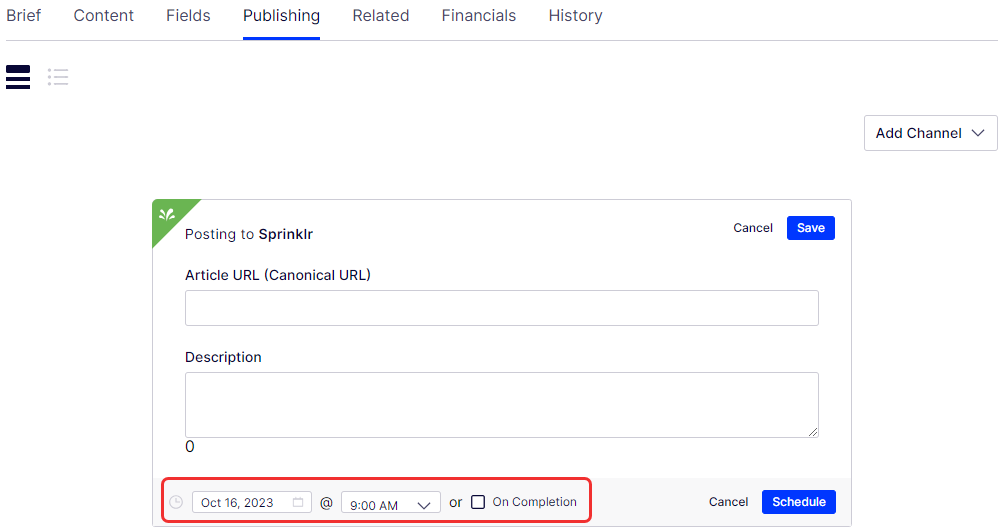Viewport: 1002px width, 529px height.
Task: Focus the Article URL input field
Action: tap(501, 308)
